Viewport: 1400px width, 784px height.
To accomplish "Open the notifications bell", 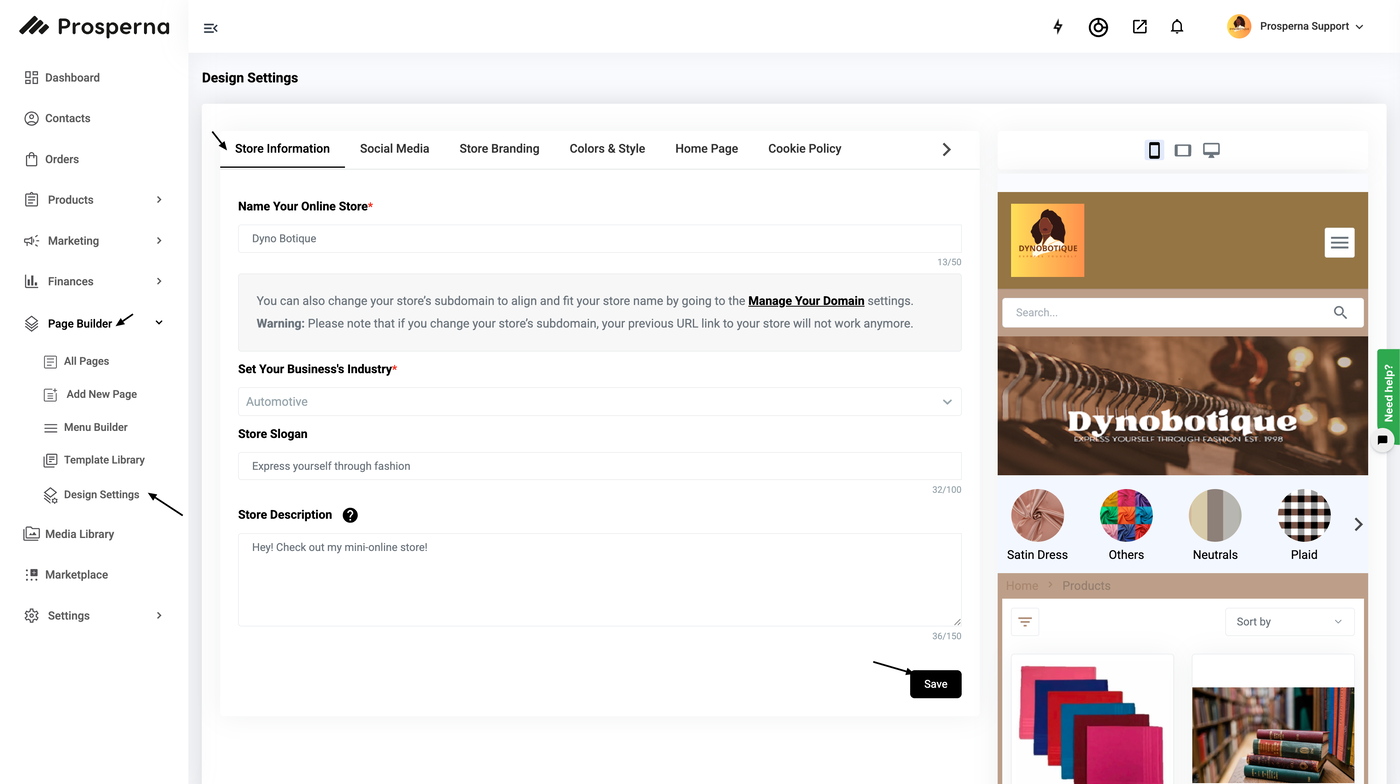I will (1177, 27).
